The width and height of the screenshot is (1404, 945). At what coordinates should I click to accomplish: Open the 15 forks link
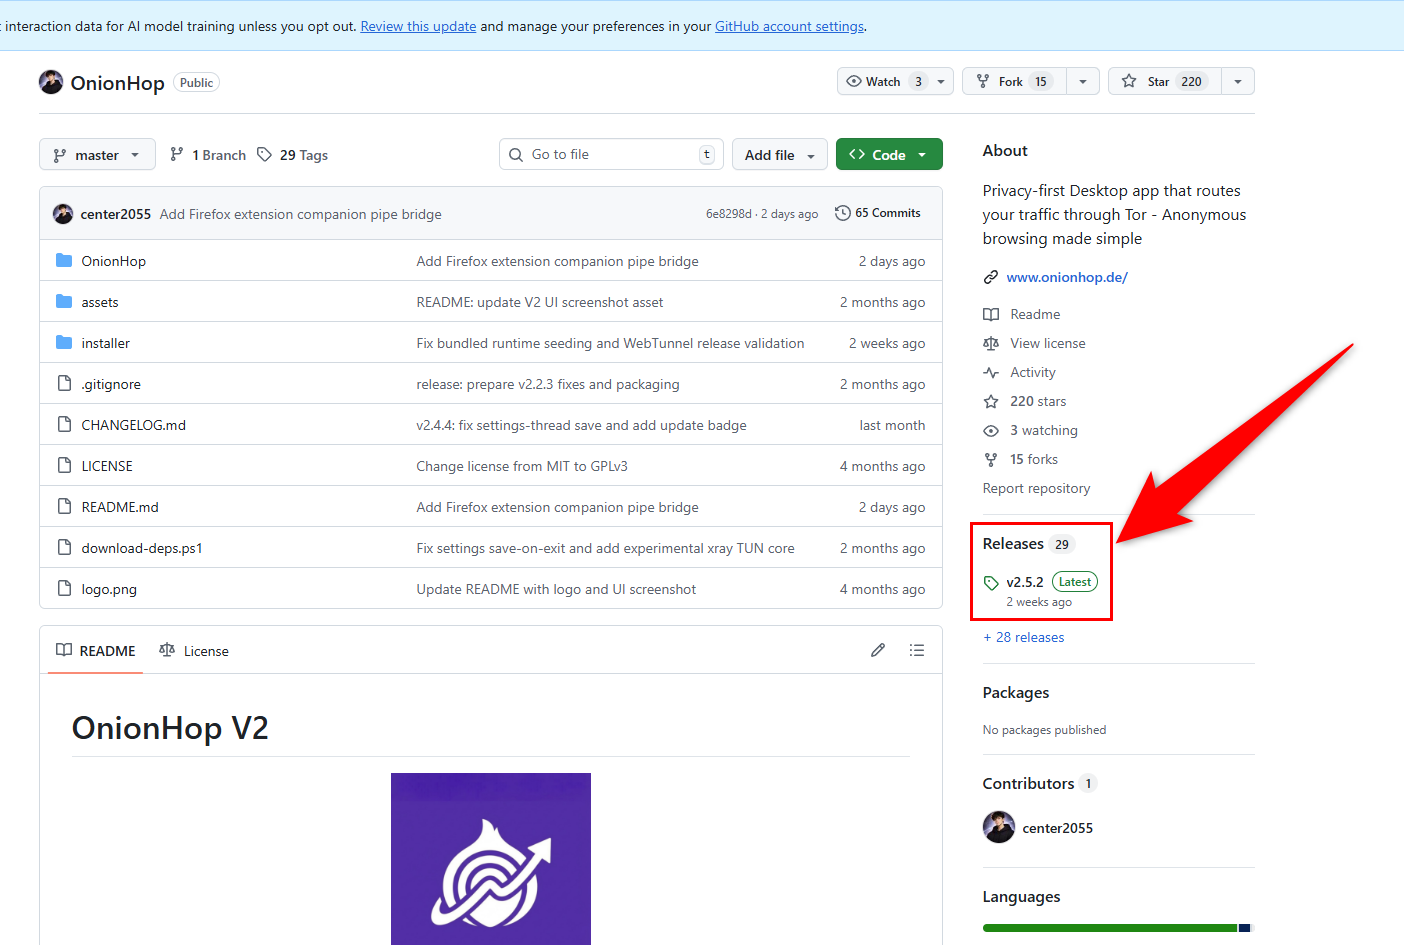tap(1034, 459)
